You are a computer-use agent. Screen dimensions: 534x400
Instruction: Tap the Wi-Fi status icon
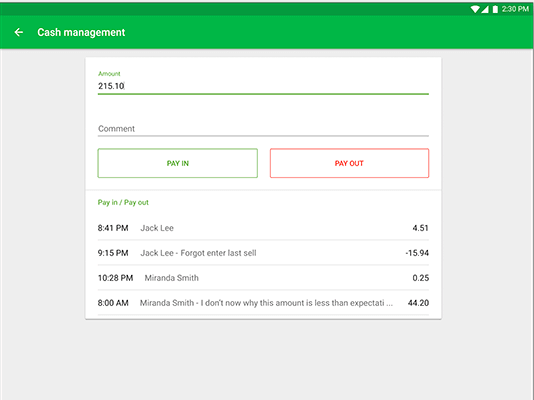475,9
